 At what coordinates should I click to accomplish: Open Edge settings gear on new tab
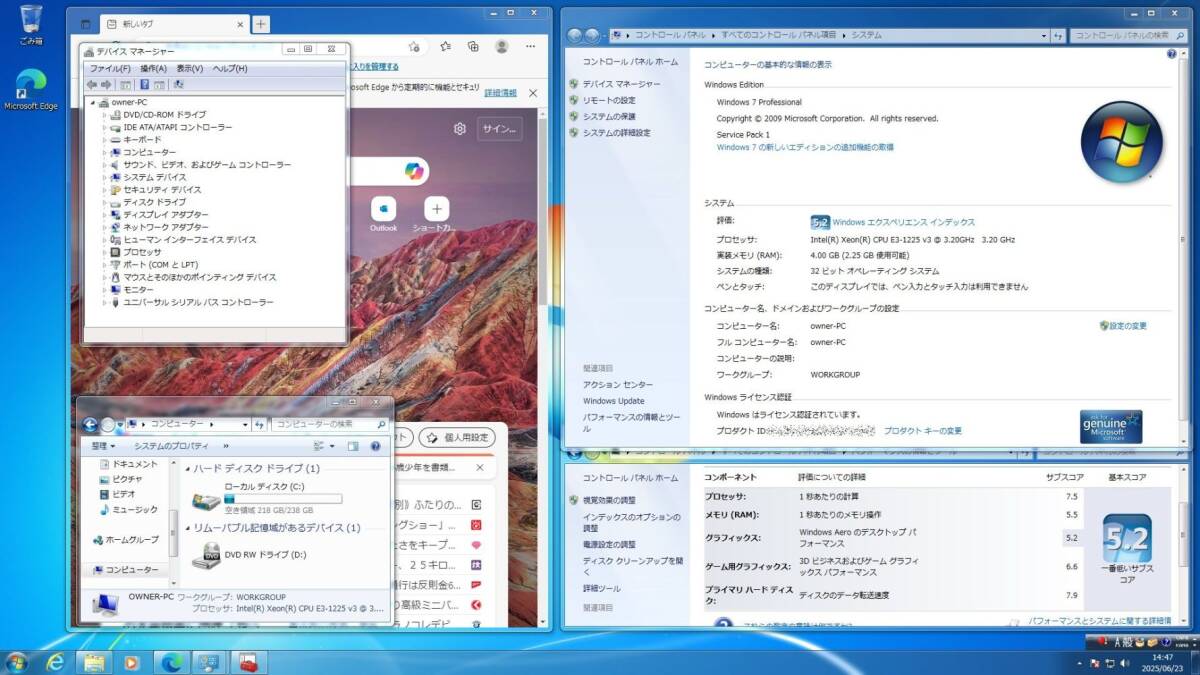click(460, 129)
